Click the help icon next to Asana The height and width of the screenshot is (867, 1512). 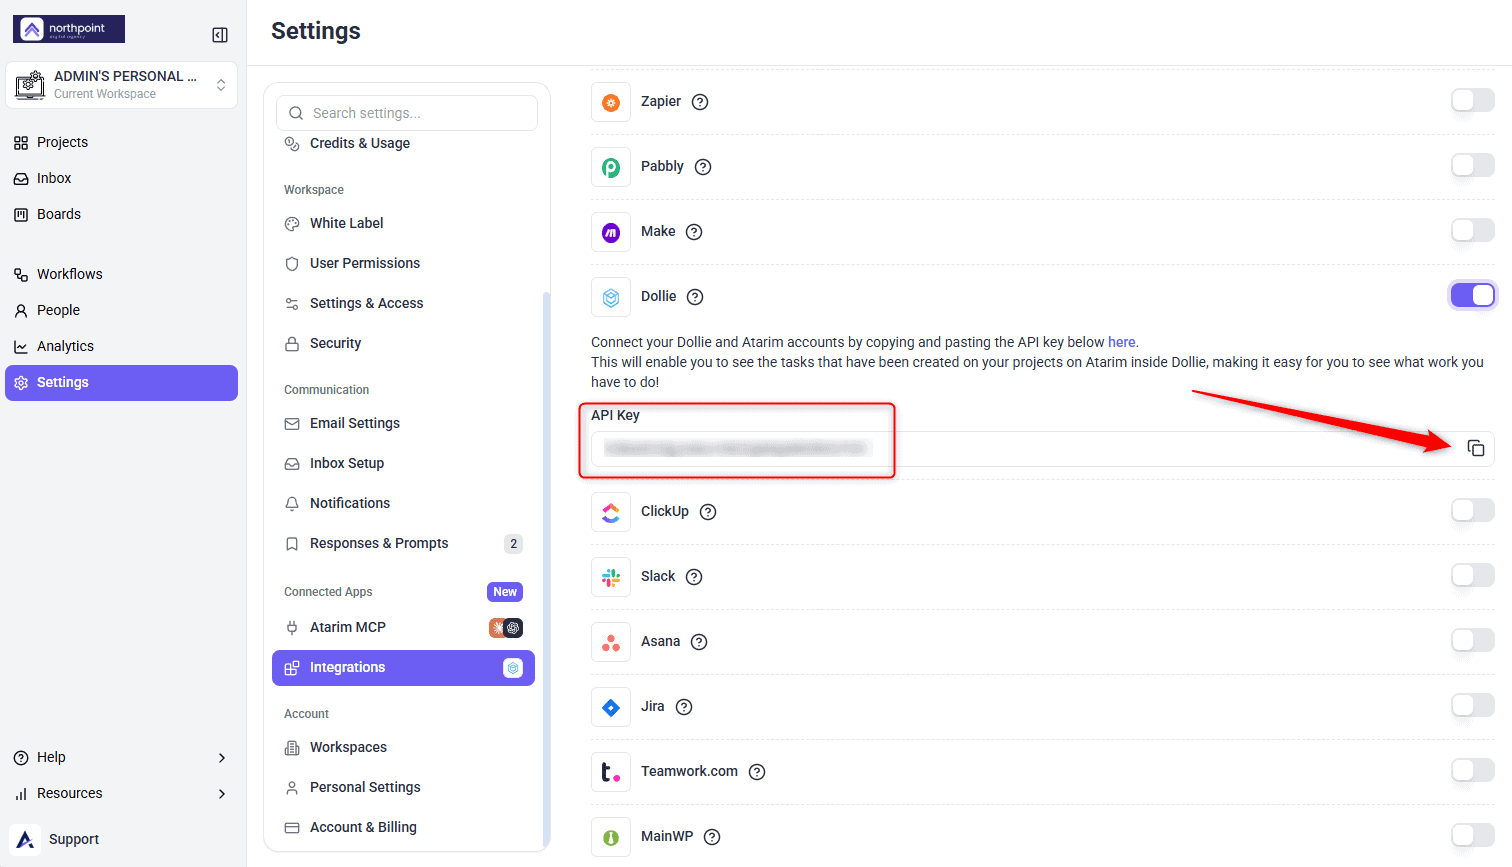tap(699, 642)
